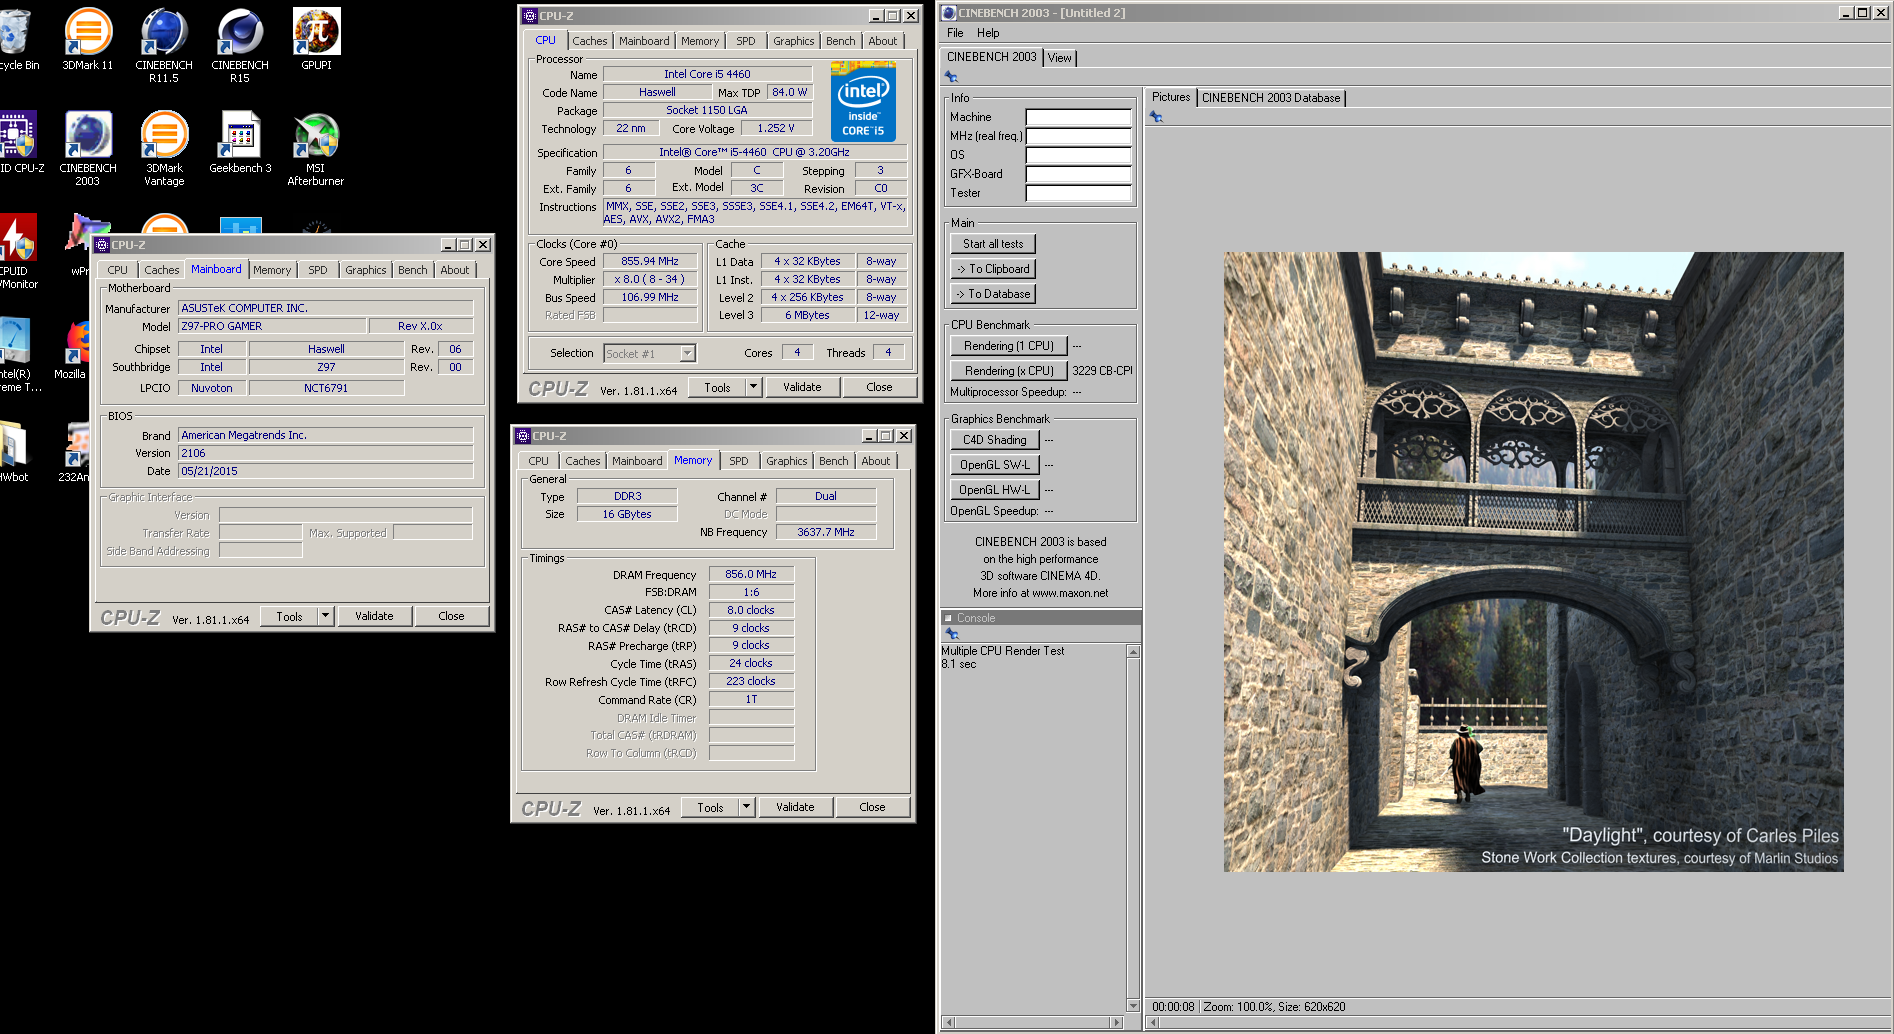Switch to the CINEBENCH 2003 Database tab

tap(1270, 98)
